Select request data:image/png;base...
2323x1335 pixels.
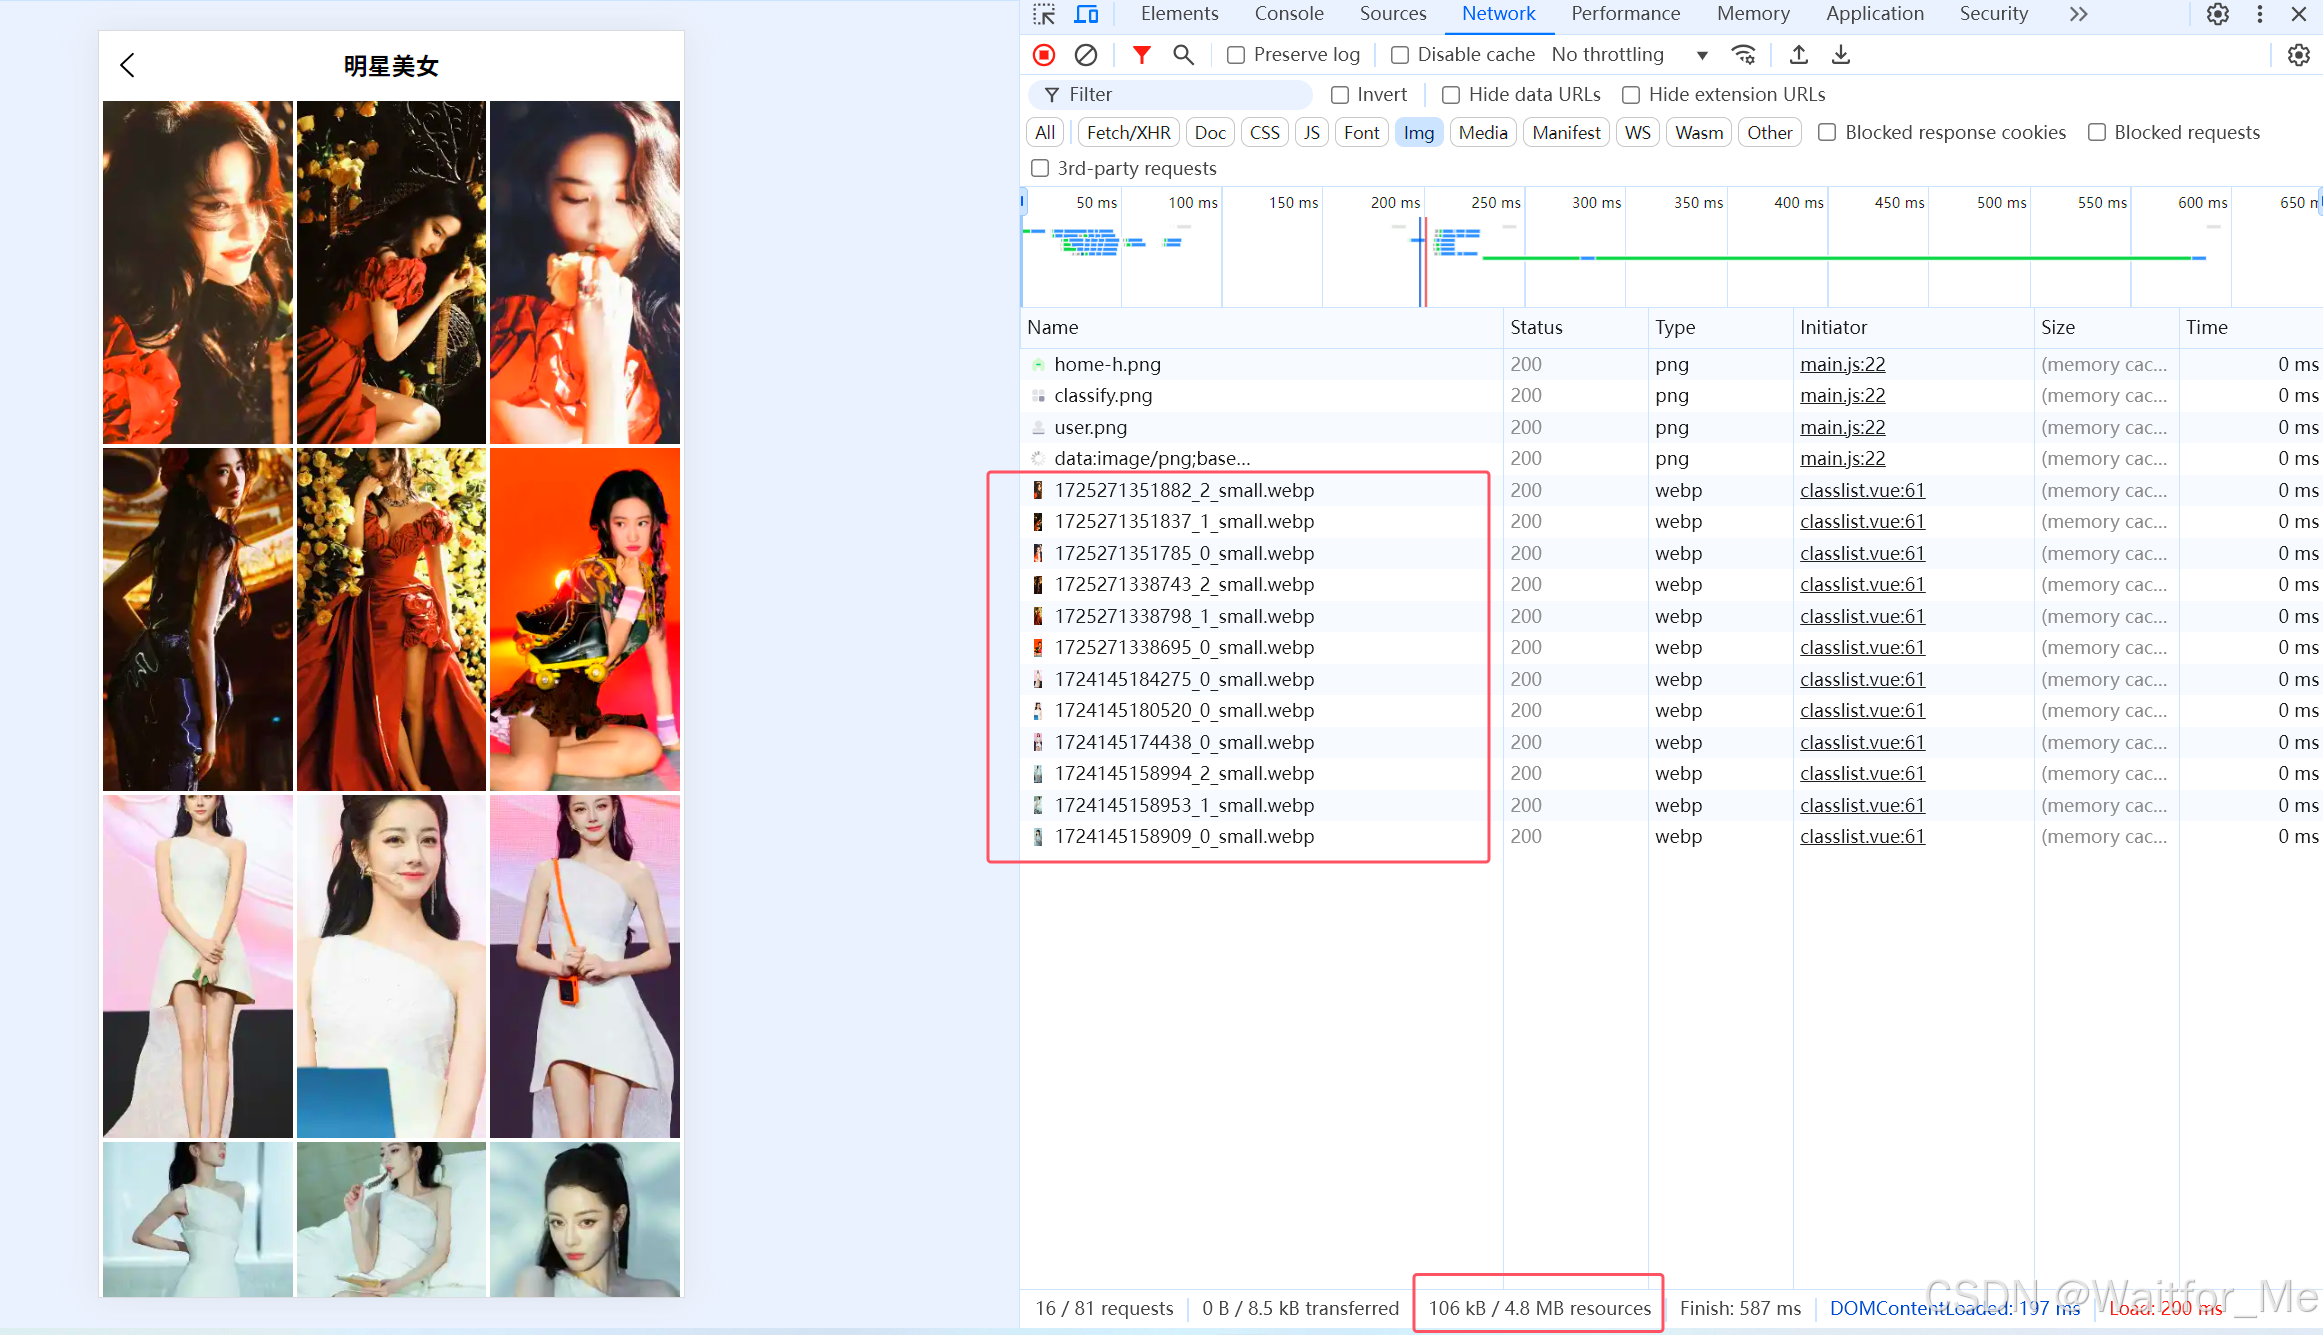(x=1152, y=459)
